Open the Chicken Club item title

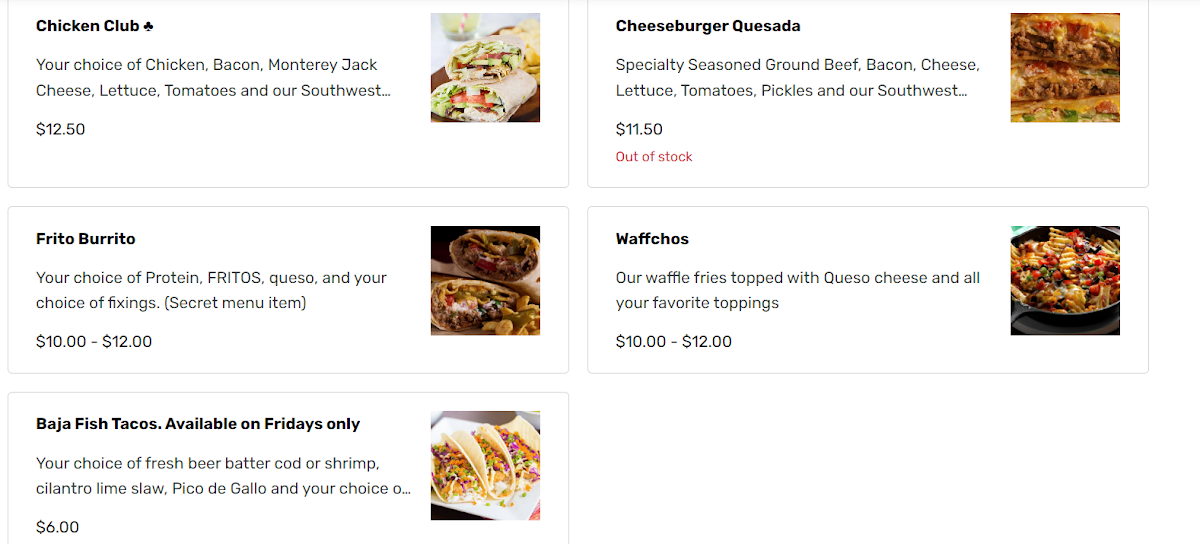pyautogui.click(x=88, y=26)
